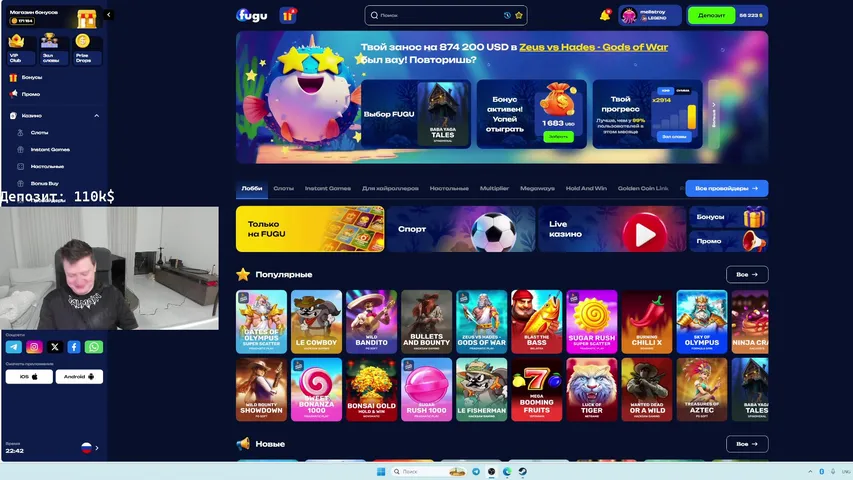Select the Megaways category tab
This screenshot has height=480, width=853.
click(x=536, y=188)
